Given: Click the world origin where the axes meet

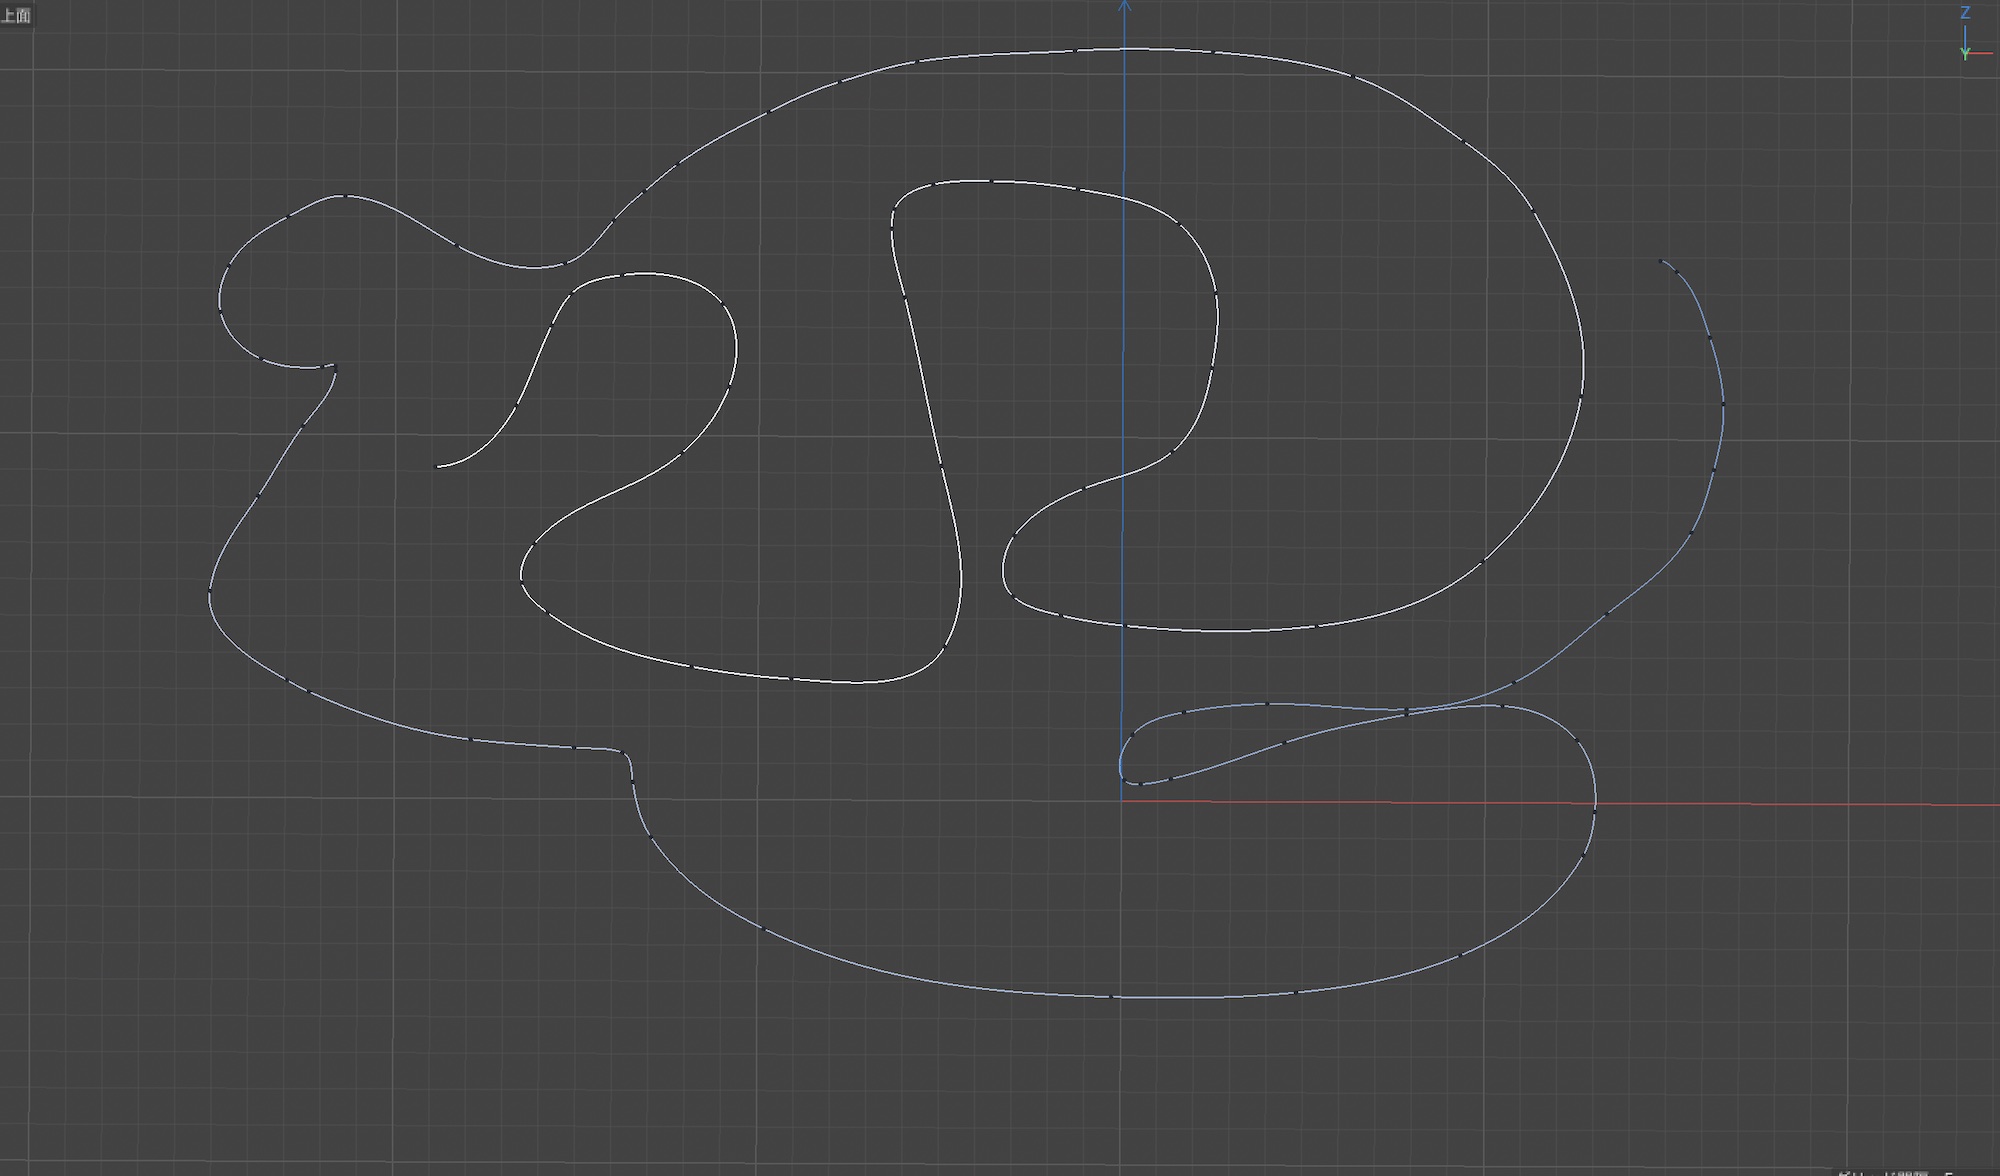Looking at the screenshot, I should point(1121,799).
